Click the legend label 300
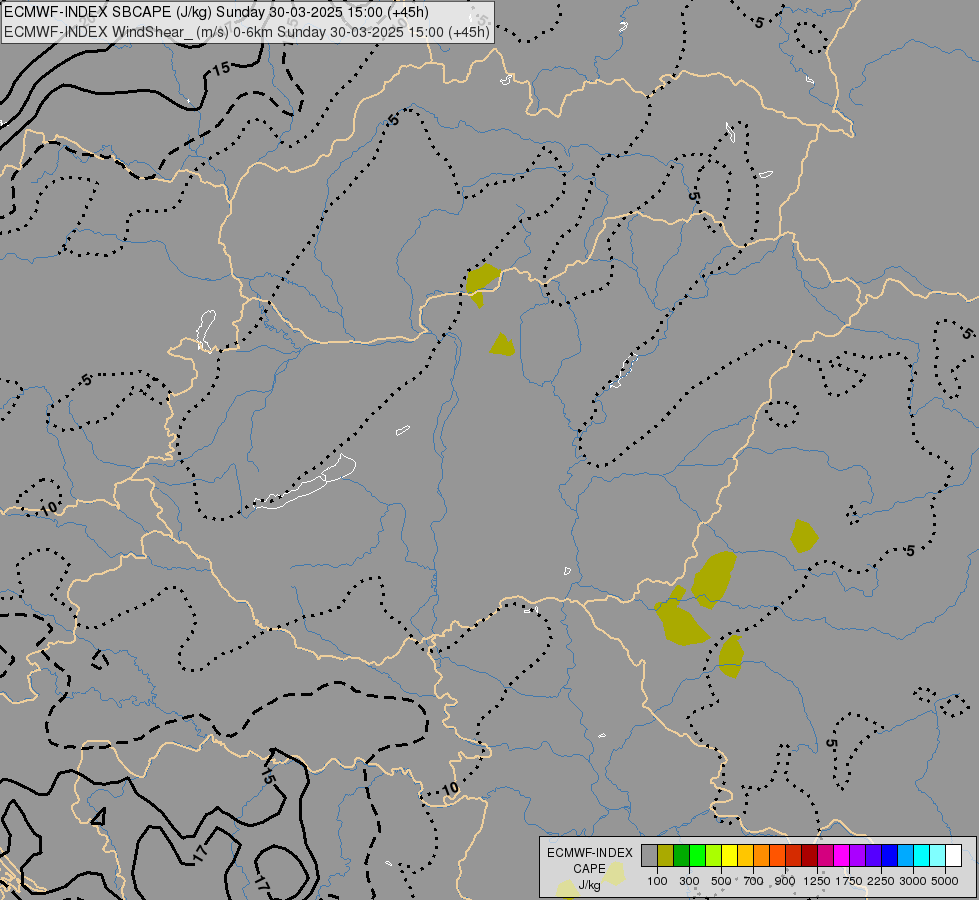 [689, 881]
